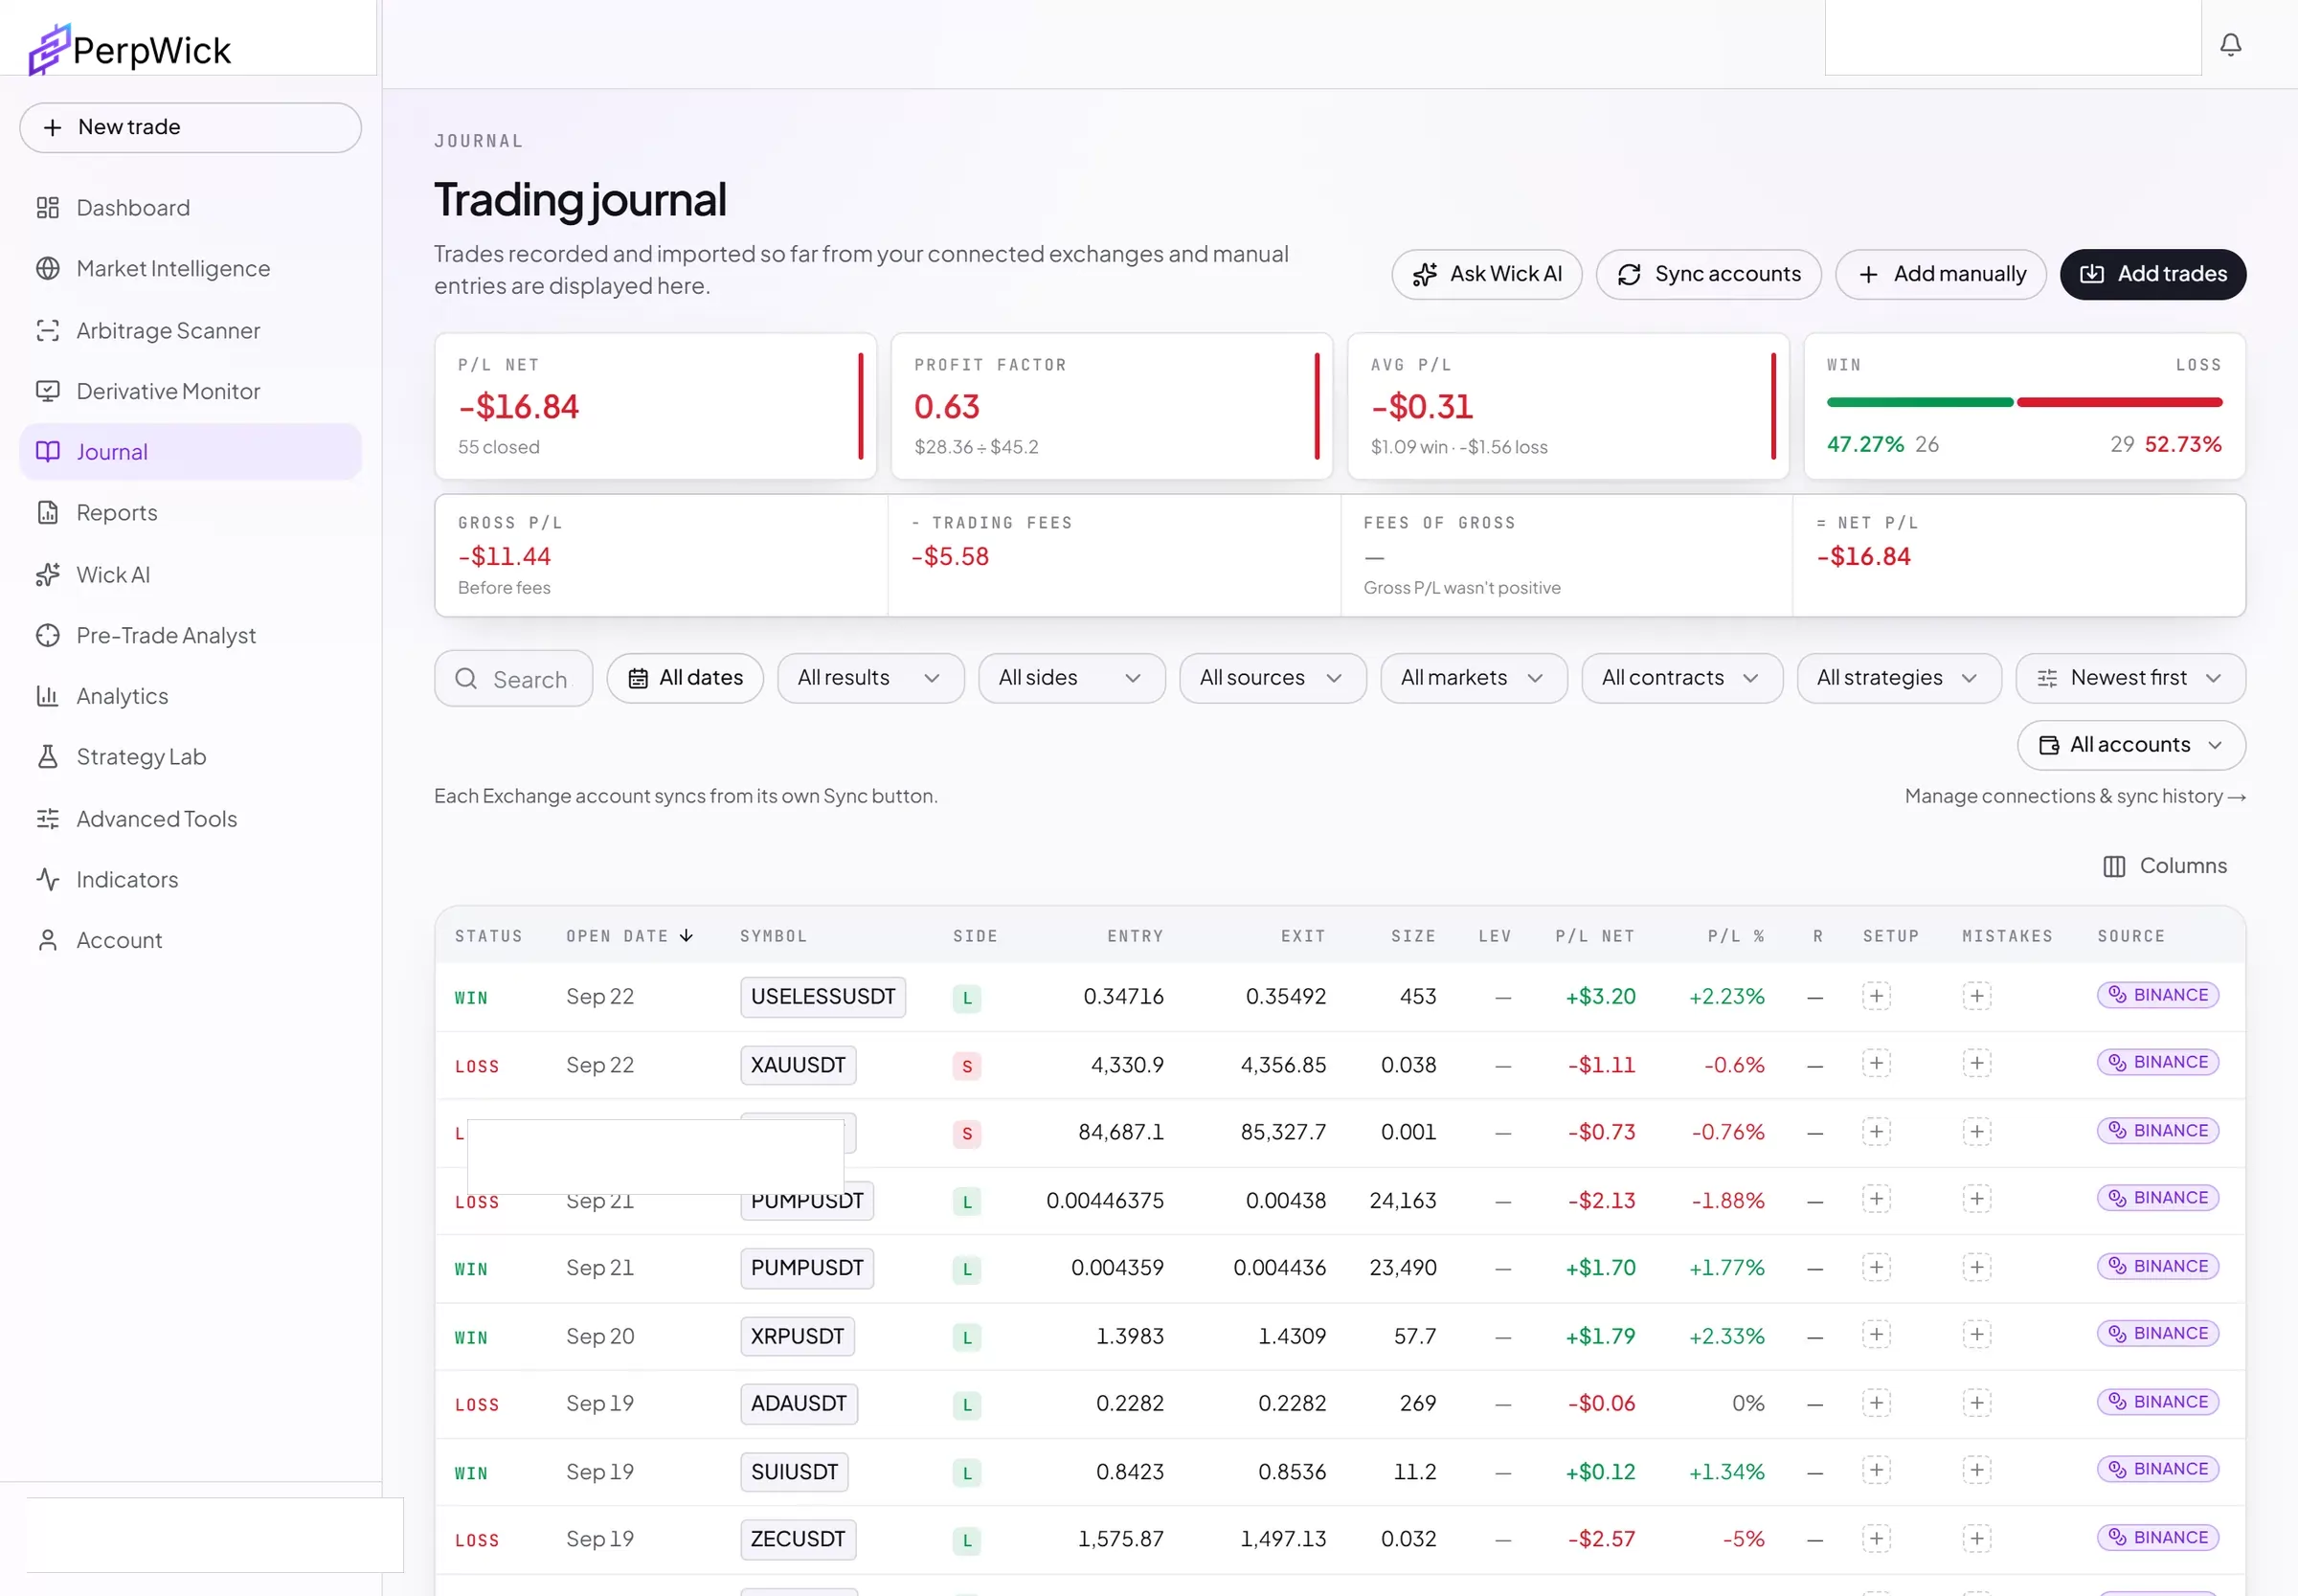Screen dimensions: 2298x1596
Task: Click the Ask Wick AI button
Action: pos(1486,274)
